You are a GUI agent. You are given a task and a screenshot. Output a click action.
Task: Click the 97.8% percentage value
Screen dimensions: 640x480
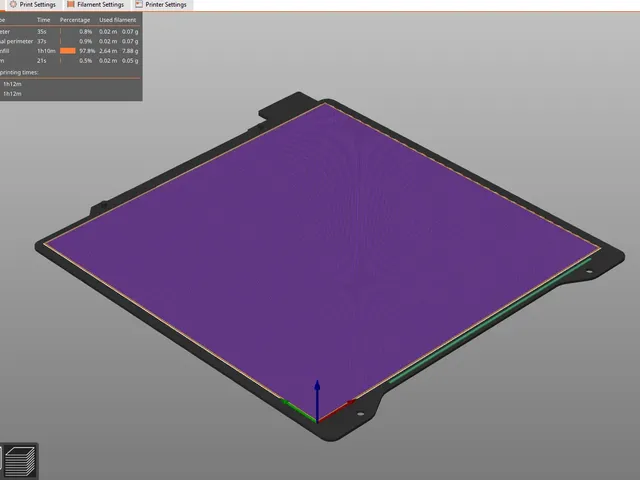pyautogui.click(x=87, y=51)
